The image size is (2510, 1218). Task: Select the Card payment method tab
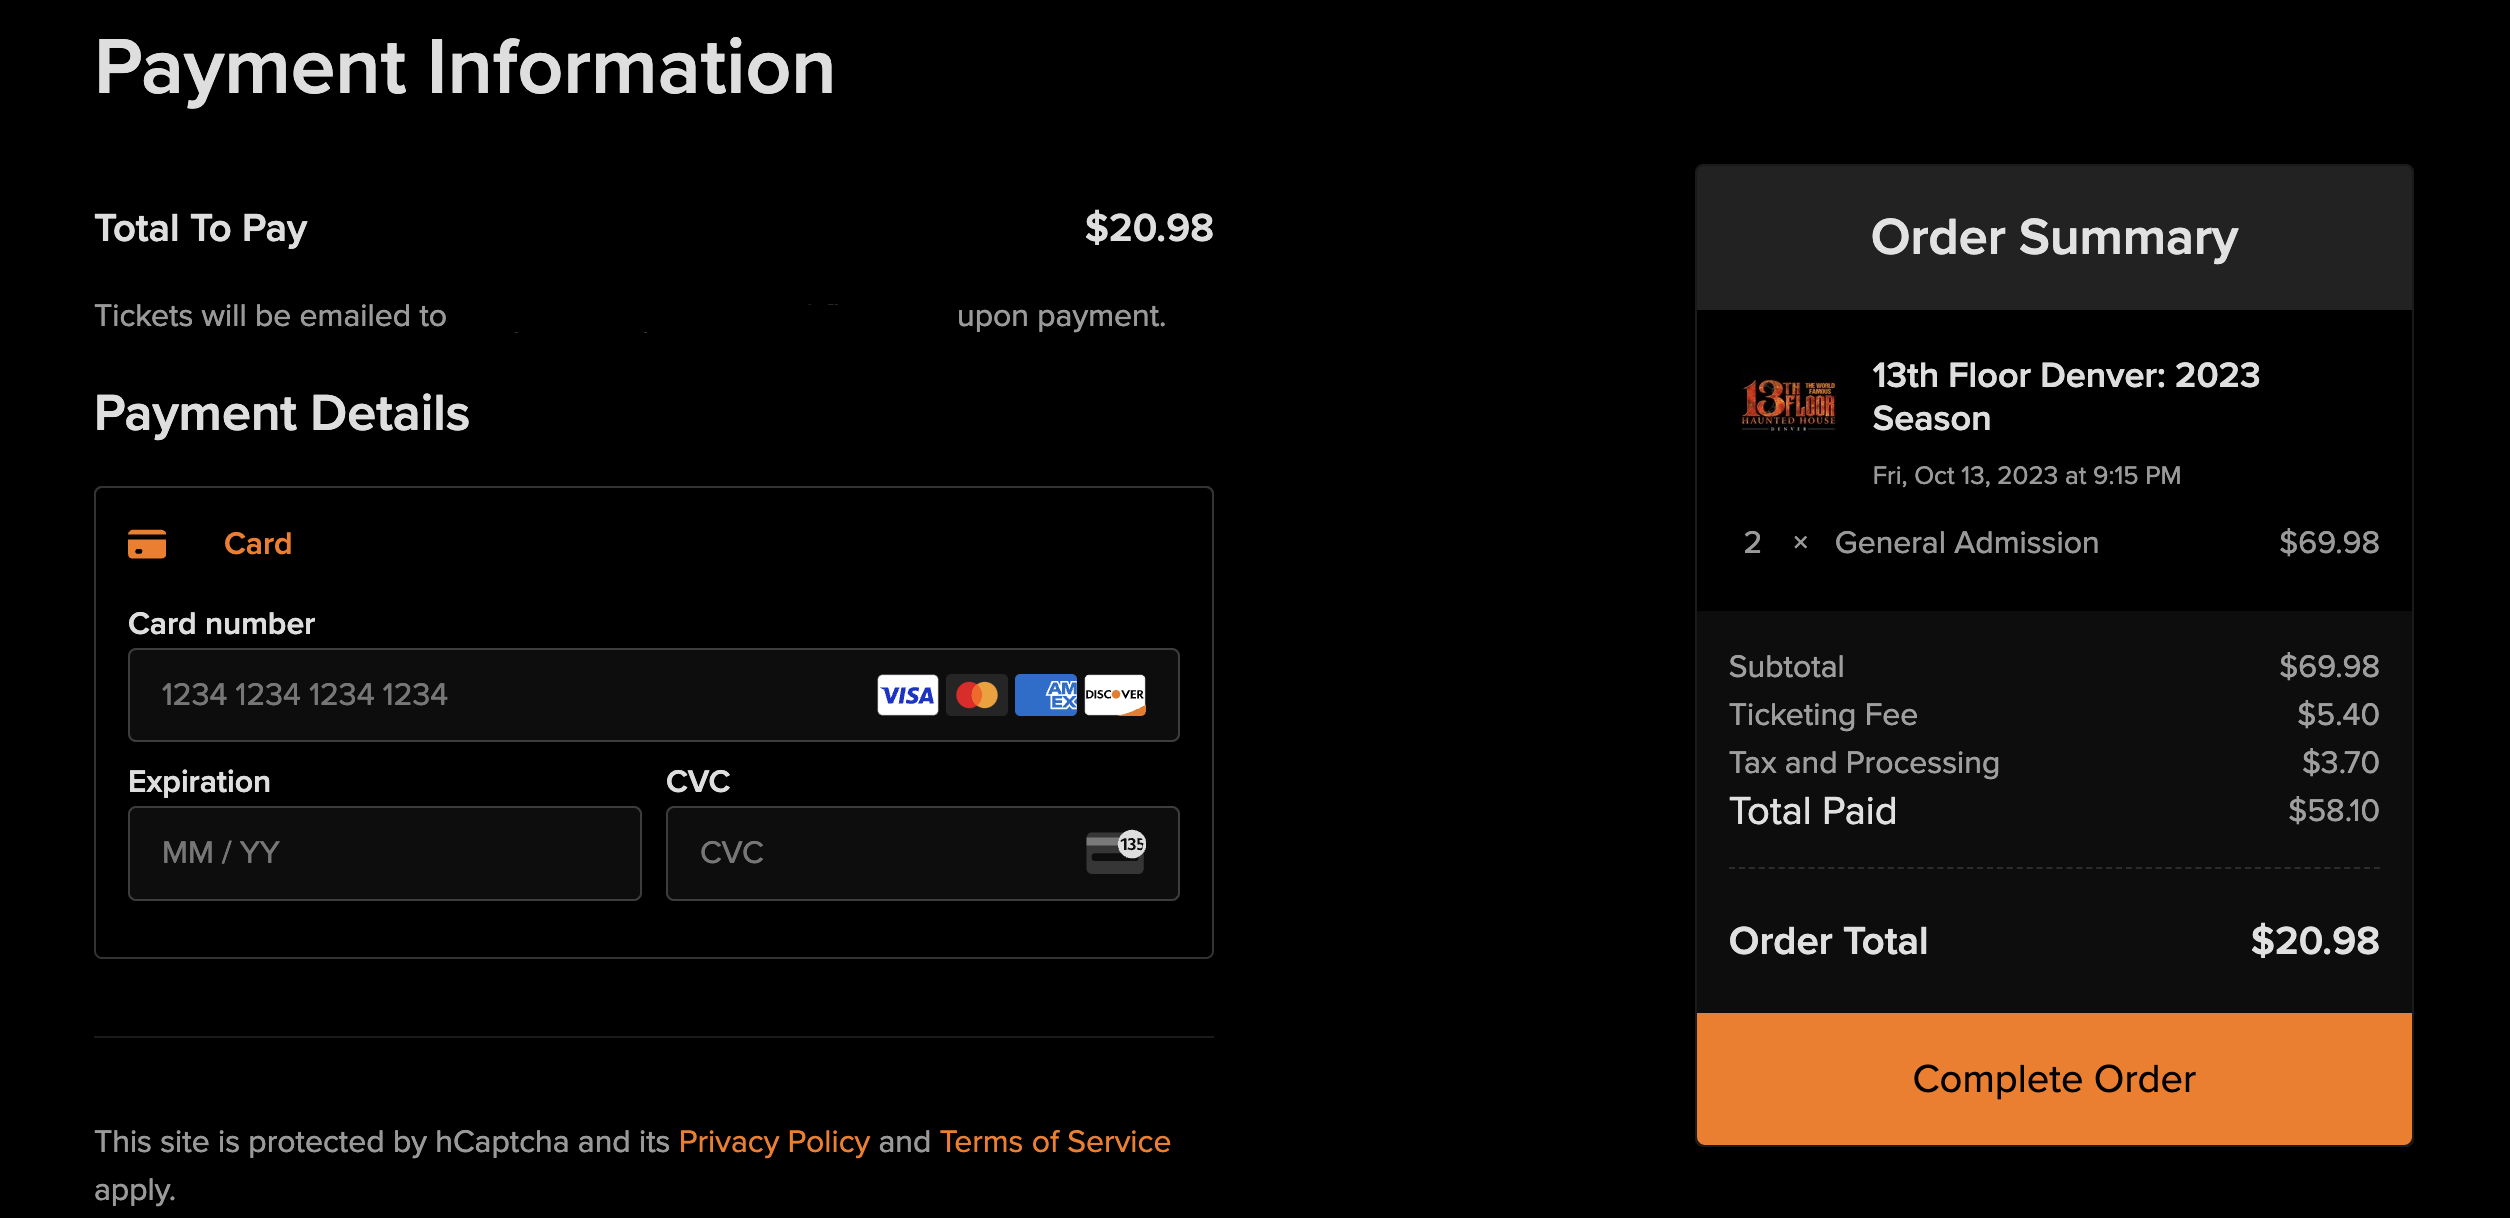pyautogui.click(x=258, y=543)
